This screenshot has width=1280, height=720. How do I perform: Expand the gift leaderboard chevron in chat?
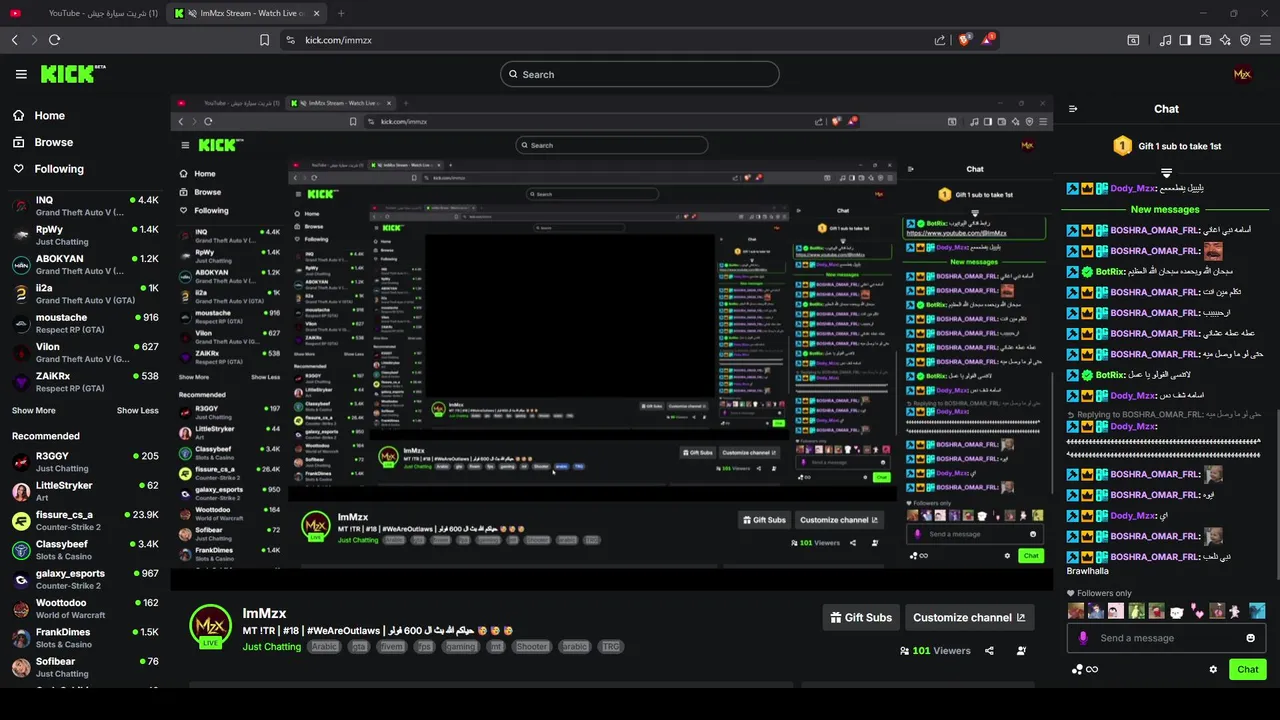pos(1166,174)
